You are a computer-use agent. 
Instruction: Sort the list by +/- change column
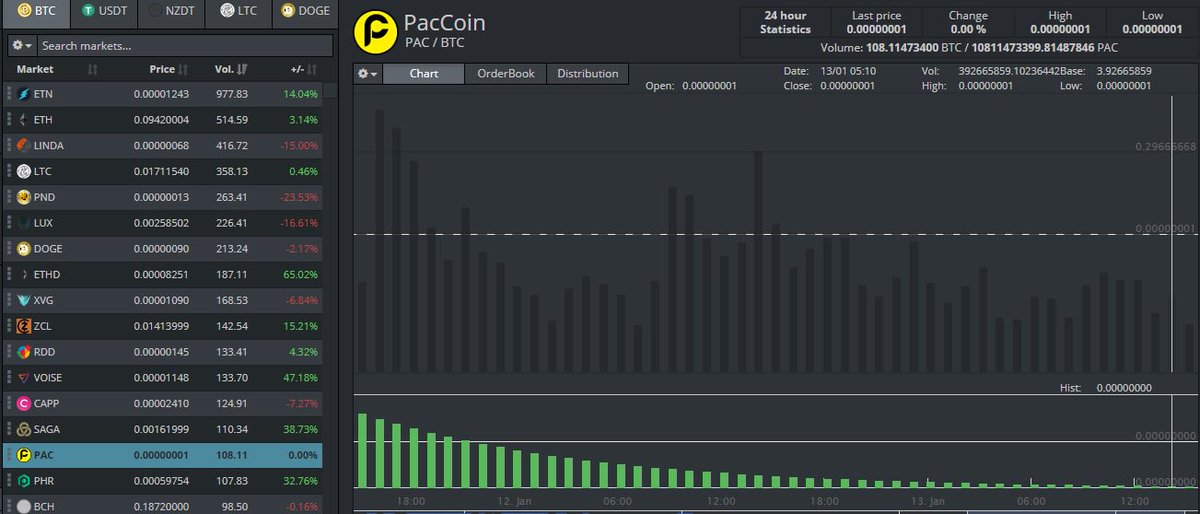[303, 69]
